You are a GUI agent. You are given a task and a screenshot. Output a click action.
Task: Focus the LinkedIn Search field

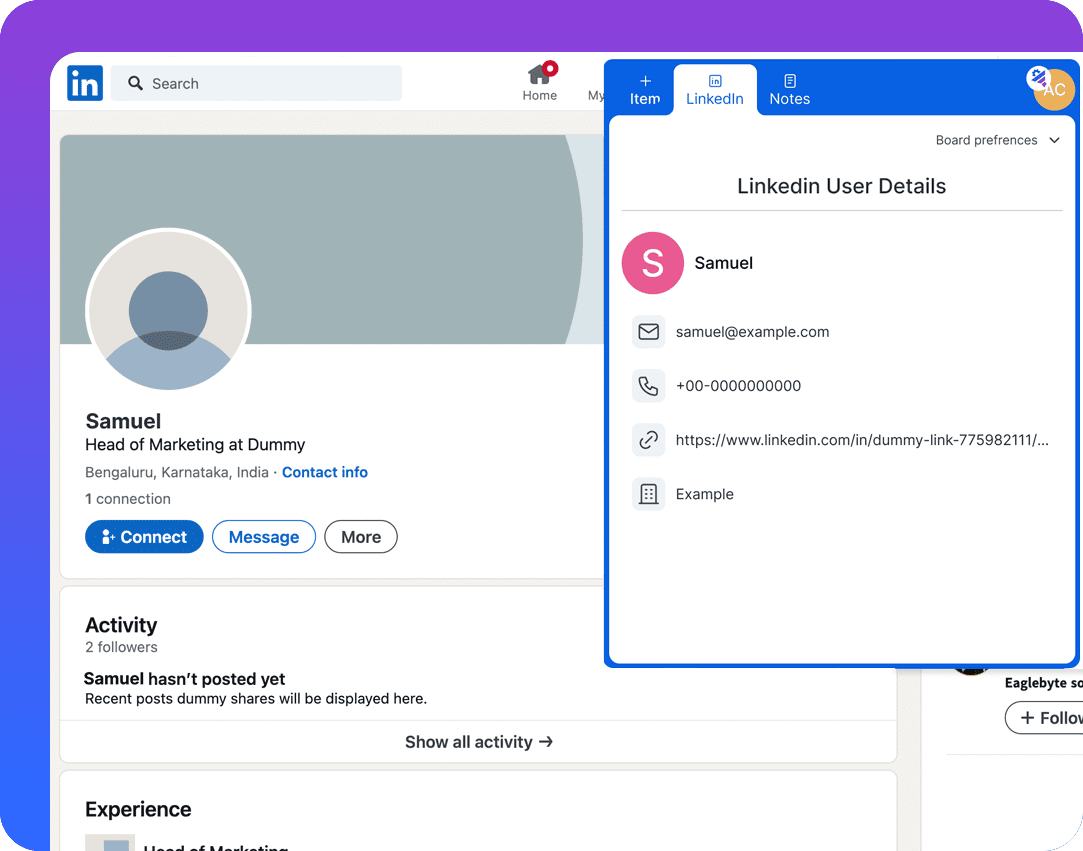point(256,84)
